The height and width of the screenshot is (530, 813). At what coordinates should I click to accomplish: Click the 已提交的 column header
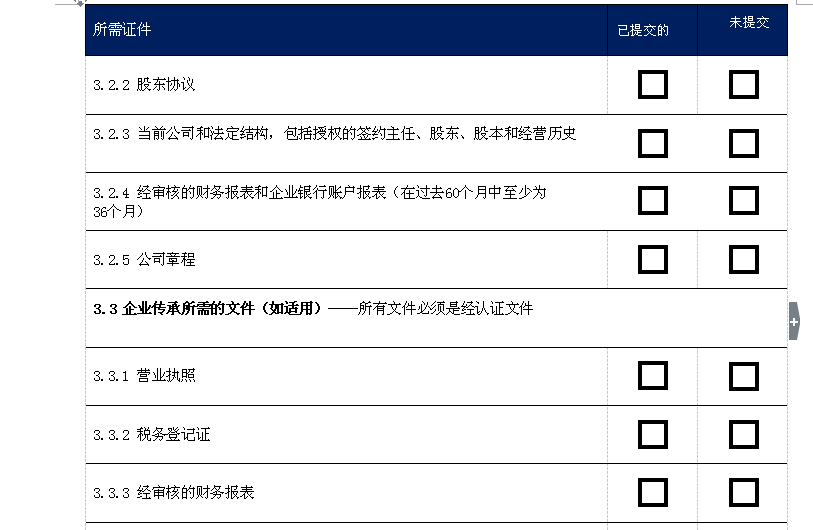[652, 30]
